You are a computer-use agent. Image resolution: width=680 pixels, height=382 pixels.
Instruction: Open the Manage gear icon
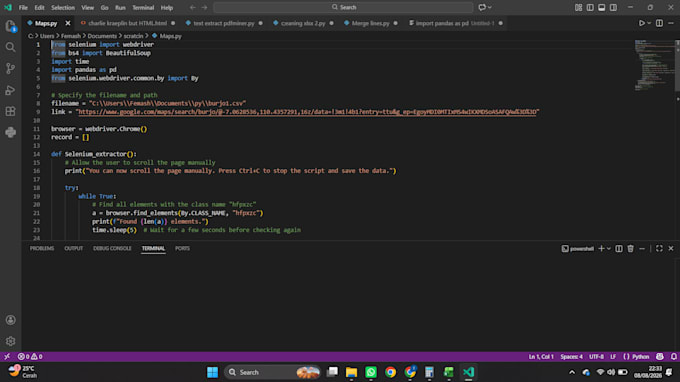pyautogui.click(x=10, y=341)
